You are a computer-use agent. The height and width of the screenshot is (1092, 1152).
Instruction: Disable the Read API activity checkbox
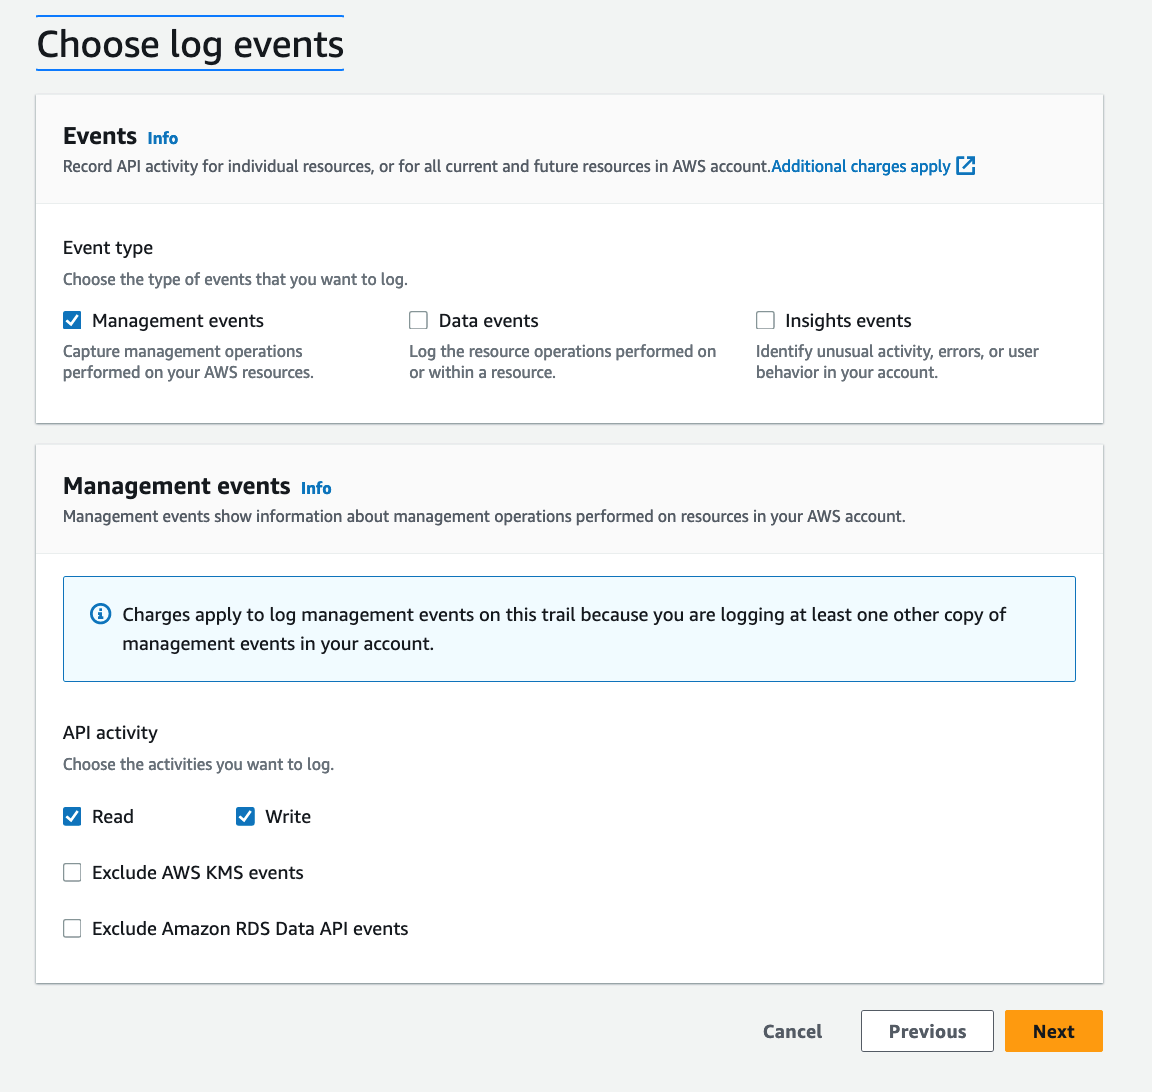[71, 816]
